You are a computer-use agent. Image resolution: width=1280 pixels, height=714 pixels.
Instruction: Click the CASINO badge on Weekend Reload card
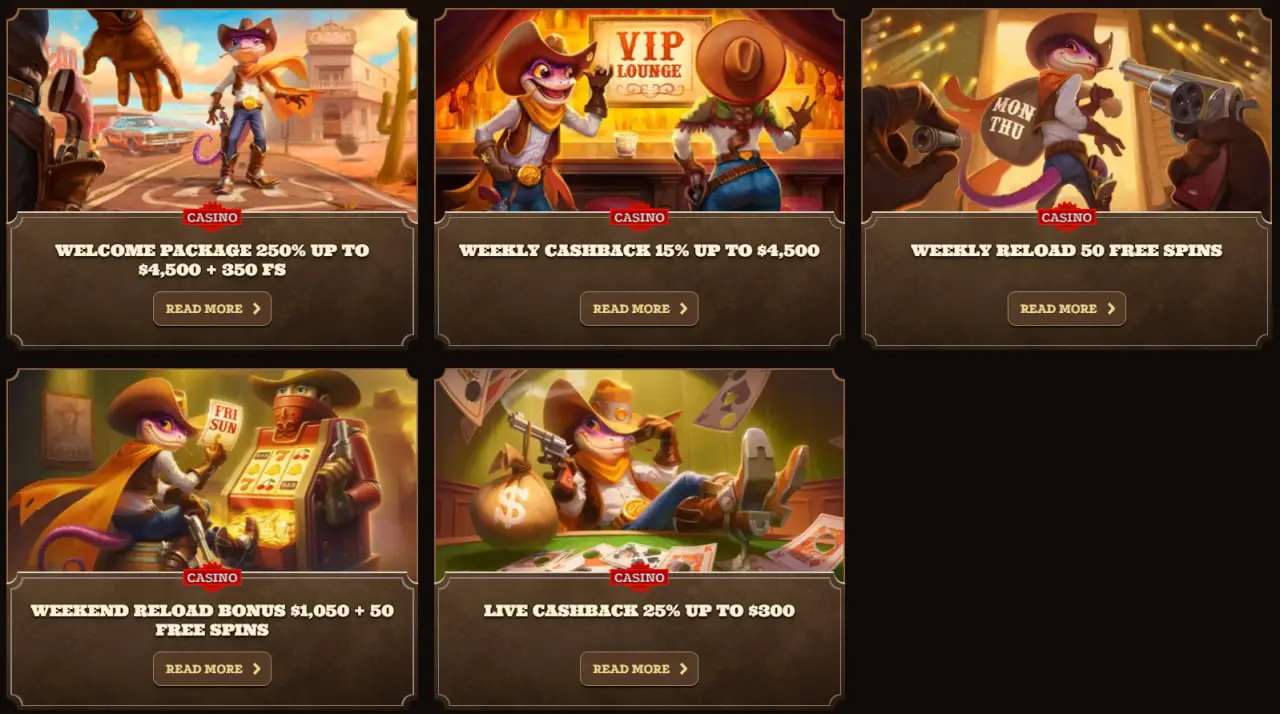[212, 577]
